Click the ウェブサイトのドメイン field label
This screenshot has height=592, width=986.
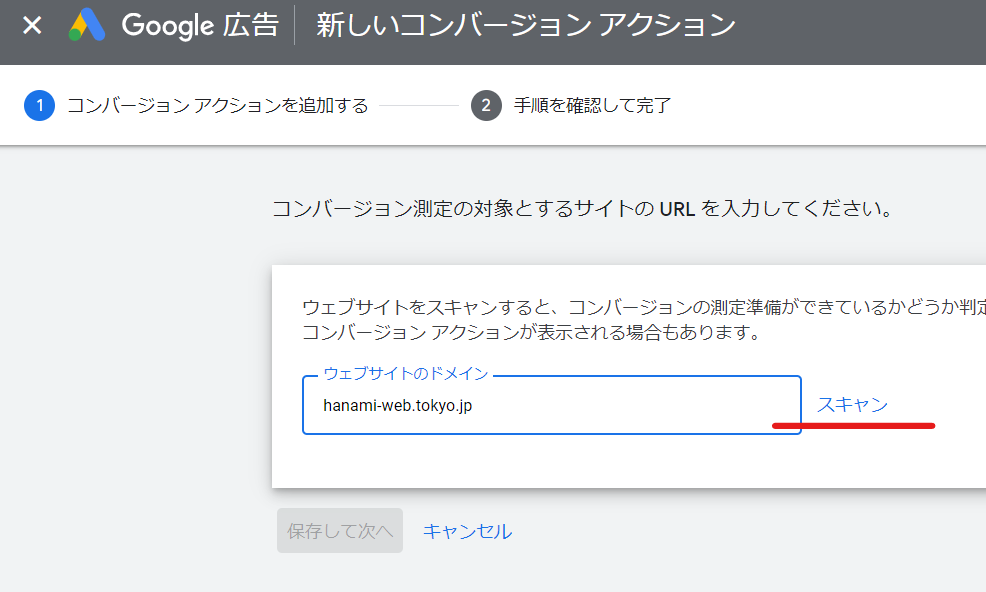click(405, 374)
